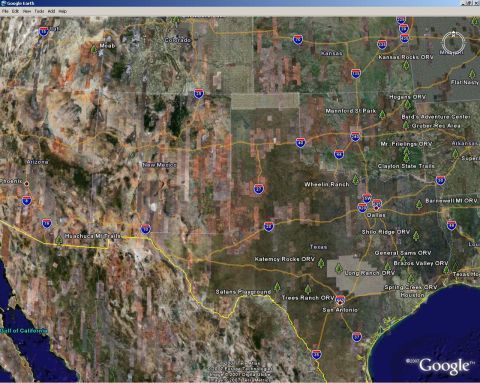Select the Clayton State Trails label
This screenshot has height=383, width=480.
click(406, 166)
